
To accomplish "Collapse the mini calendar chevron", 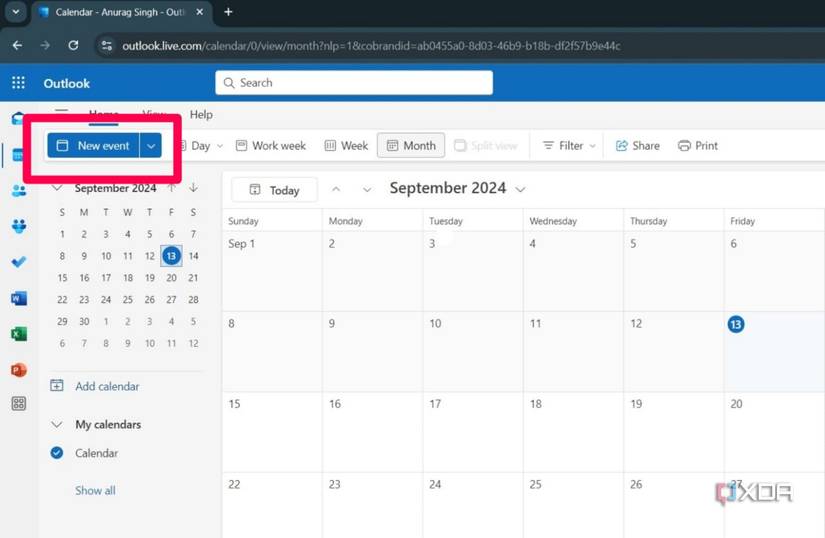I will point(57,188).
